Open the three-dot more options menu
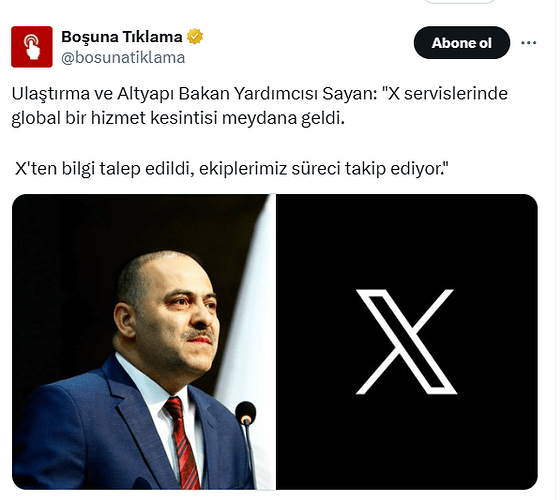 tap(529, 43)
